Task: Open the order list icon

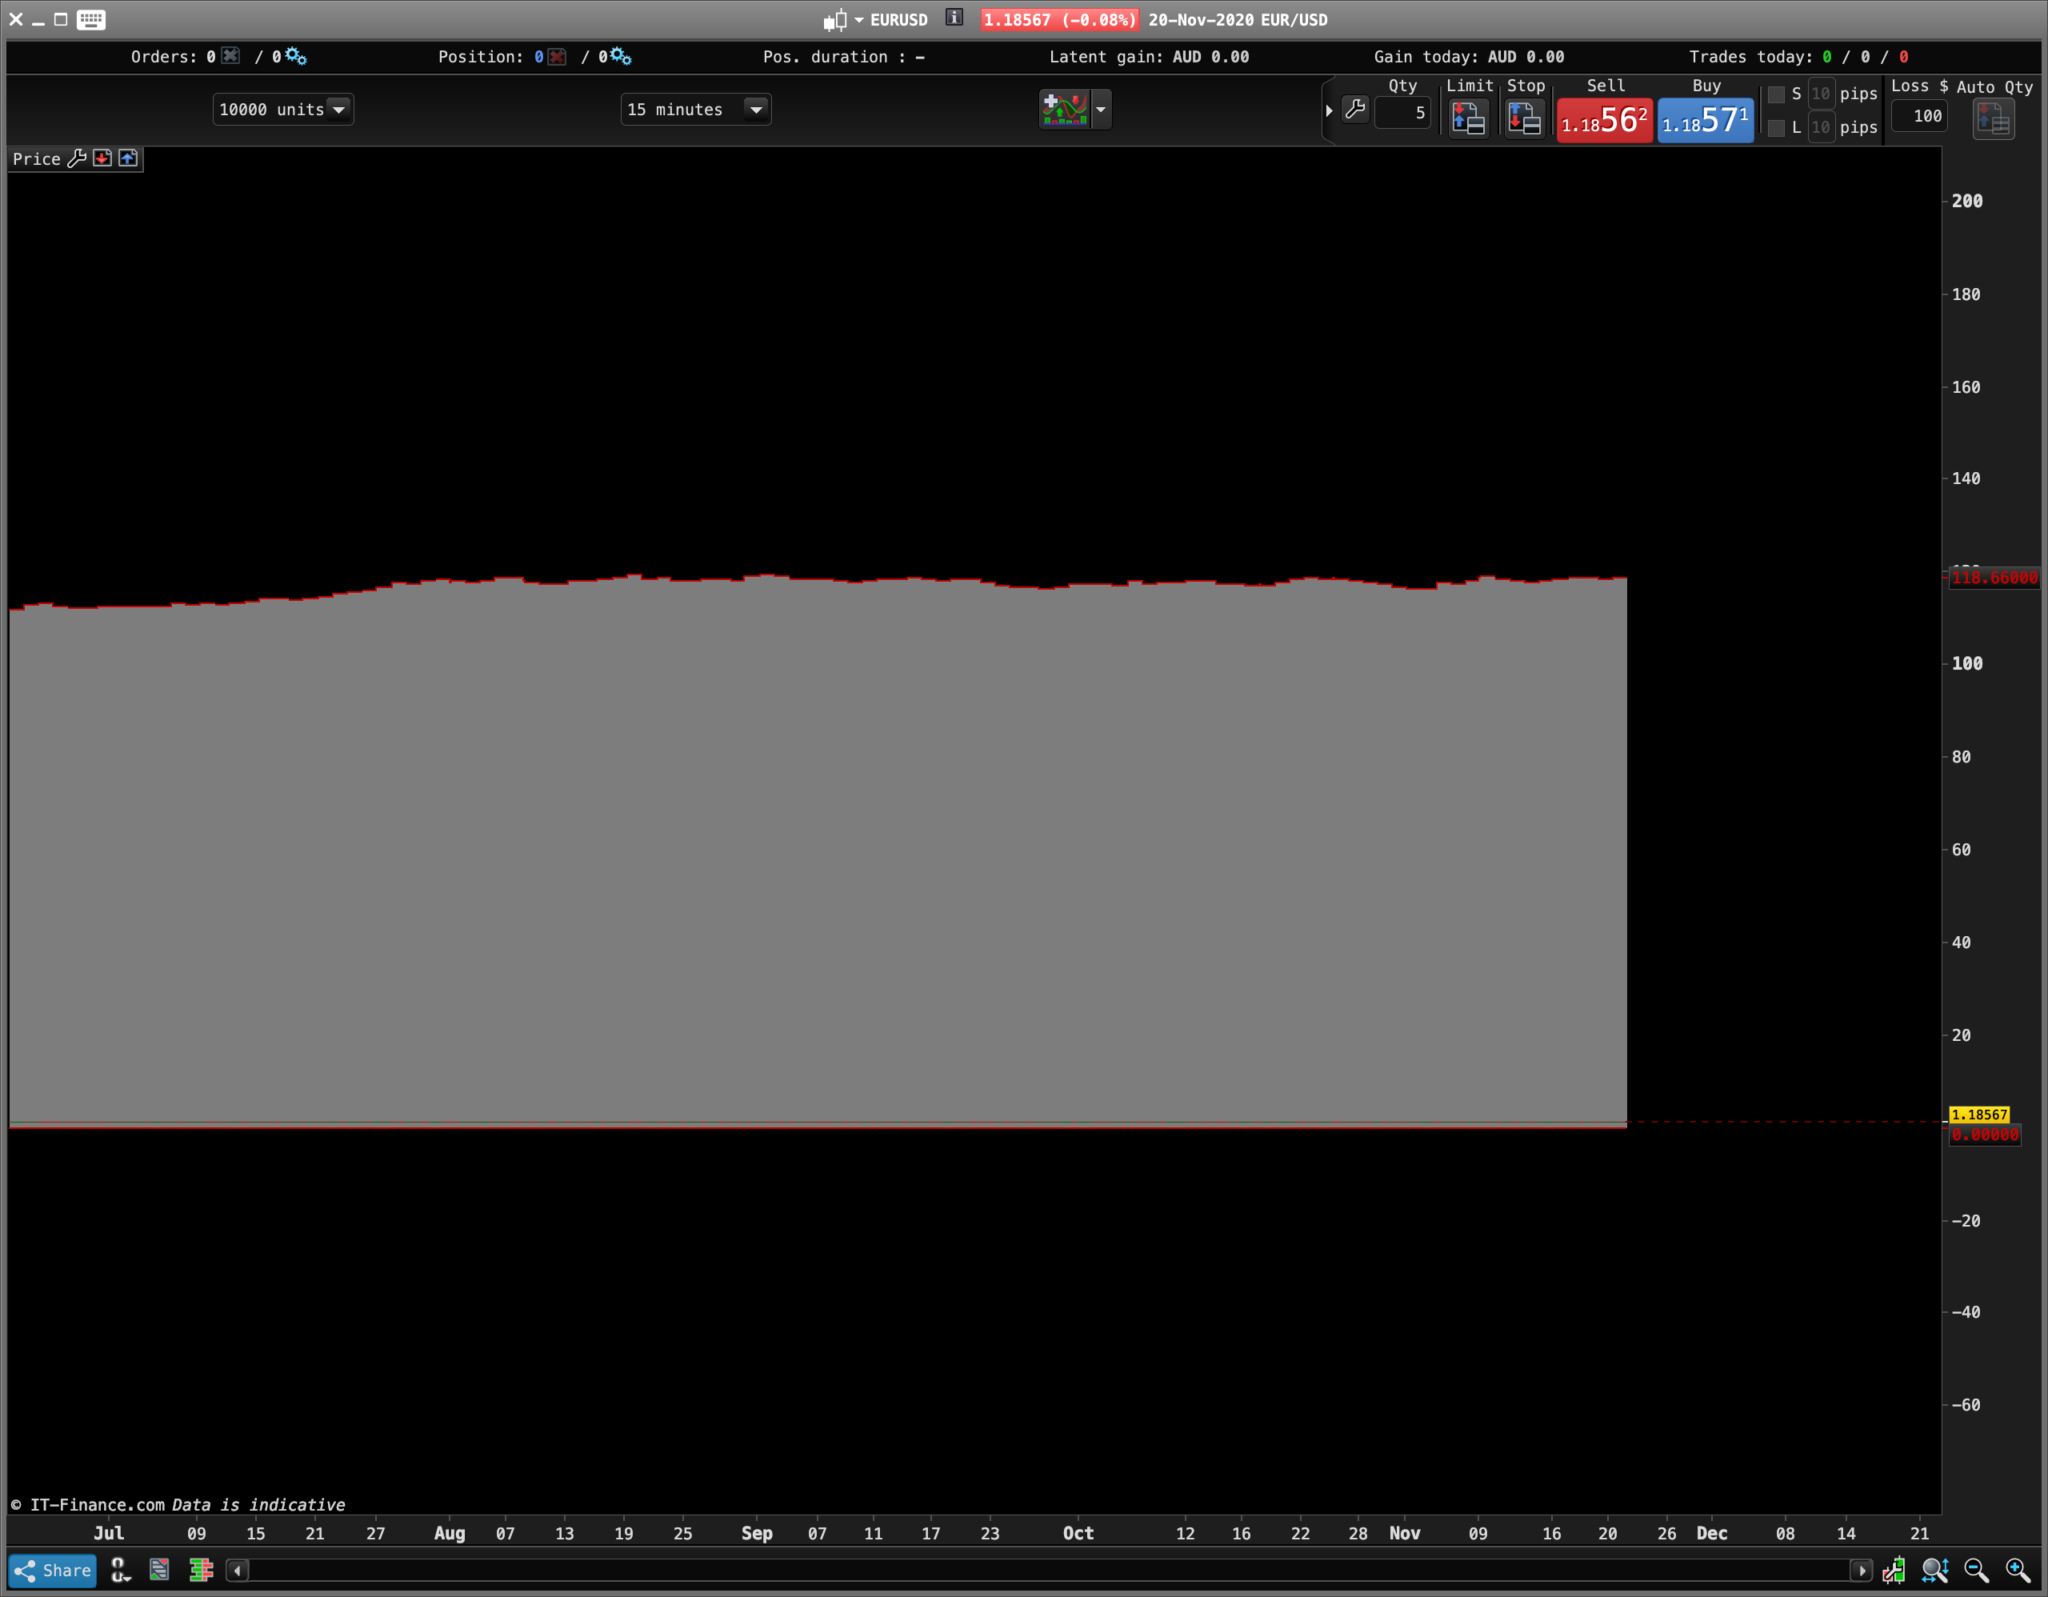Action: point(159,1570)
